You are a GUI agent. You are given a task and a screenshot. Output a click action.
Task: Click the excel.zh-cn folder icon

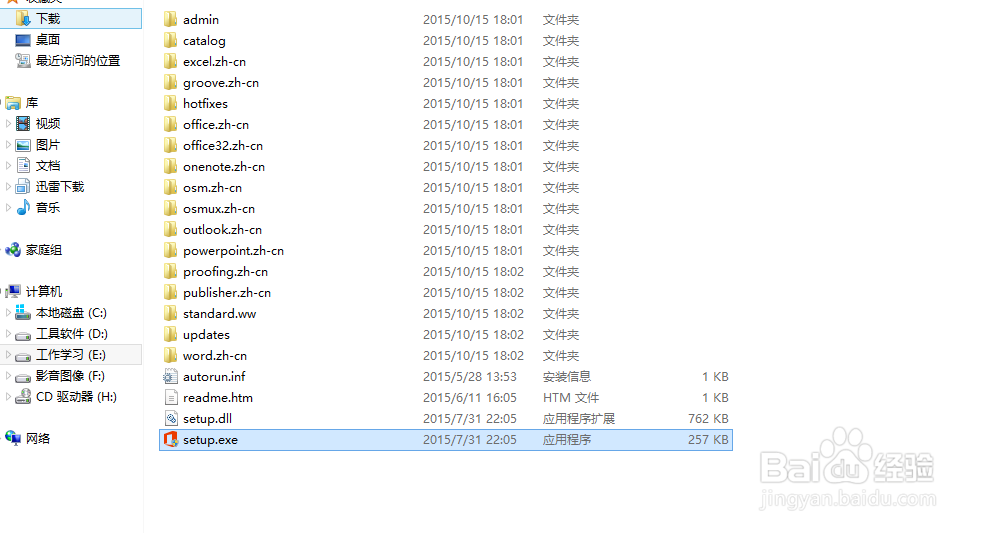click(170, 62)
